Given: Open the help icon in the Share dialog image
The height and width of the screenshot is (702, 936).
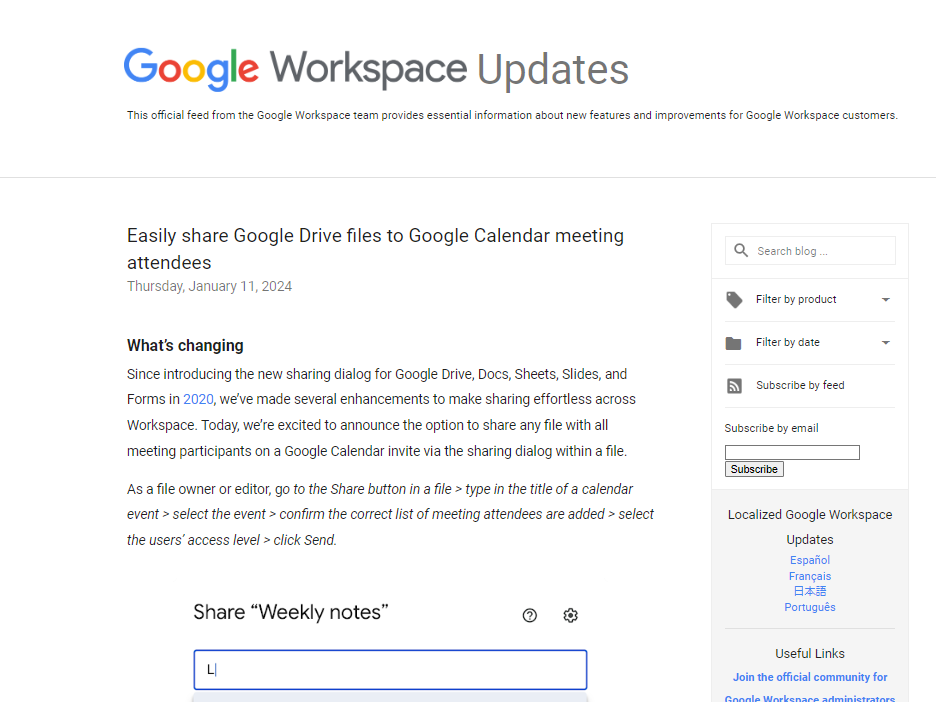Looking at the screenshot, I should [529, 615].
